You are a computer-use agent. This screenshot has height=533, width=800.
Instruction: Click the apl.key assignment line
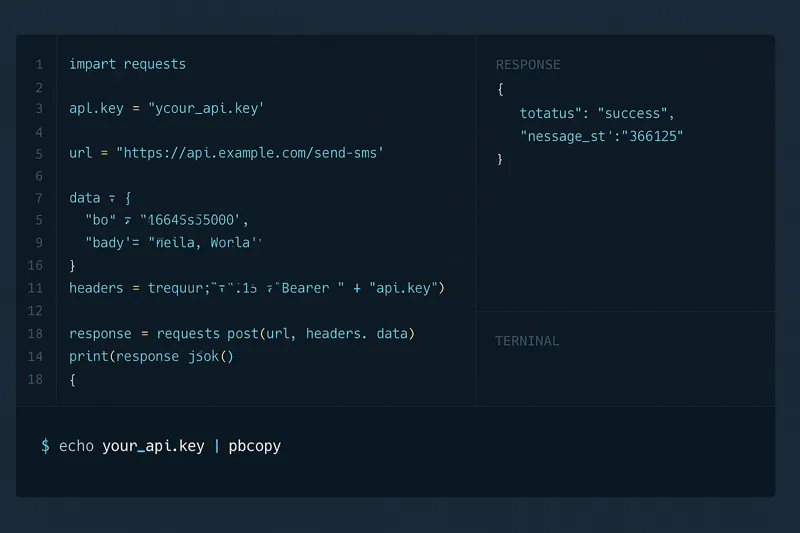pos(166,108)
